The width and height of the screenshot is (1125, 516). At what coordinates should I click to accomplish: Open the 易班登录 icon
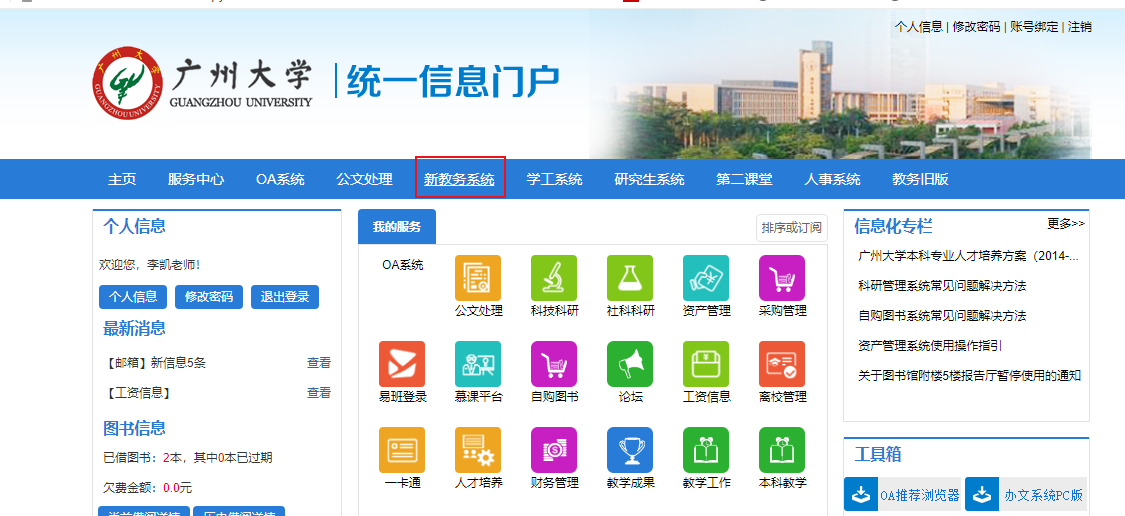pos(402,364)
